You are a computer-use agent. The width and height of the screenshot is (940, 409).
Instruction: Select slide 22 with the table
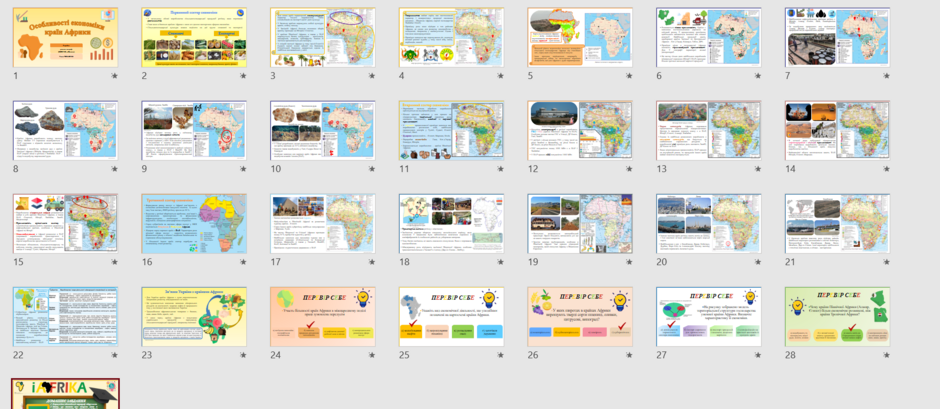65,316
